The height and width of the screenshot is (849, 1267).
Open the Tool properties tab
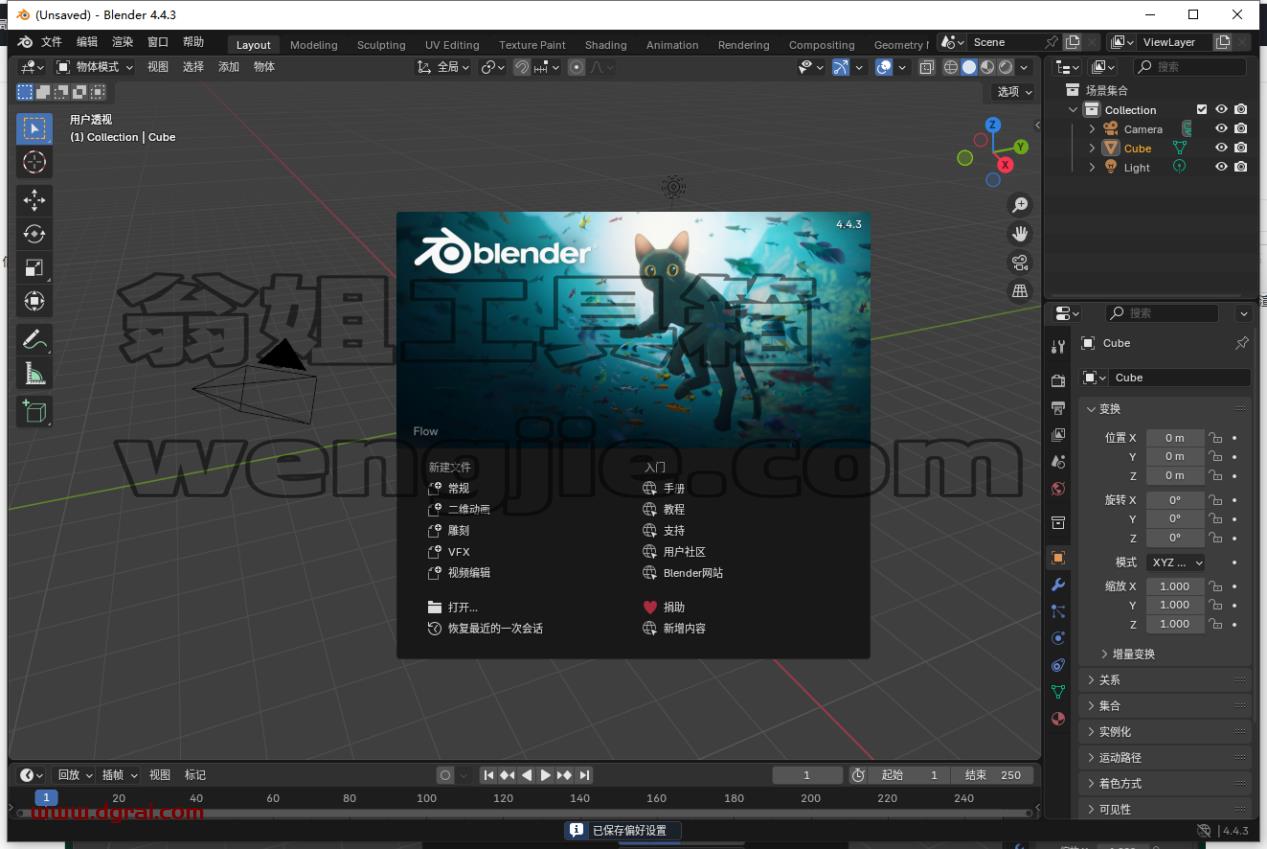point(1058,346)
